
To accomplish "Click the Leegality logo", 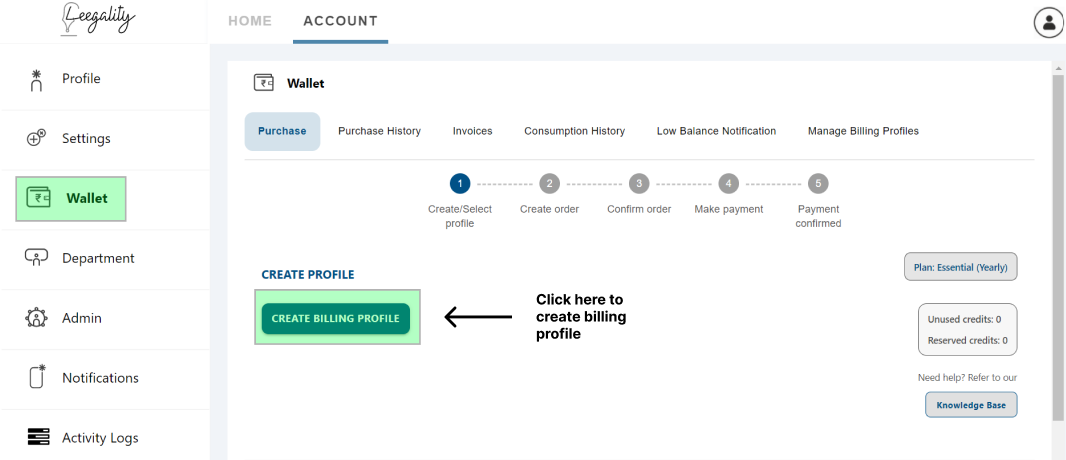I will click(97, 20).
